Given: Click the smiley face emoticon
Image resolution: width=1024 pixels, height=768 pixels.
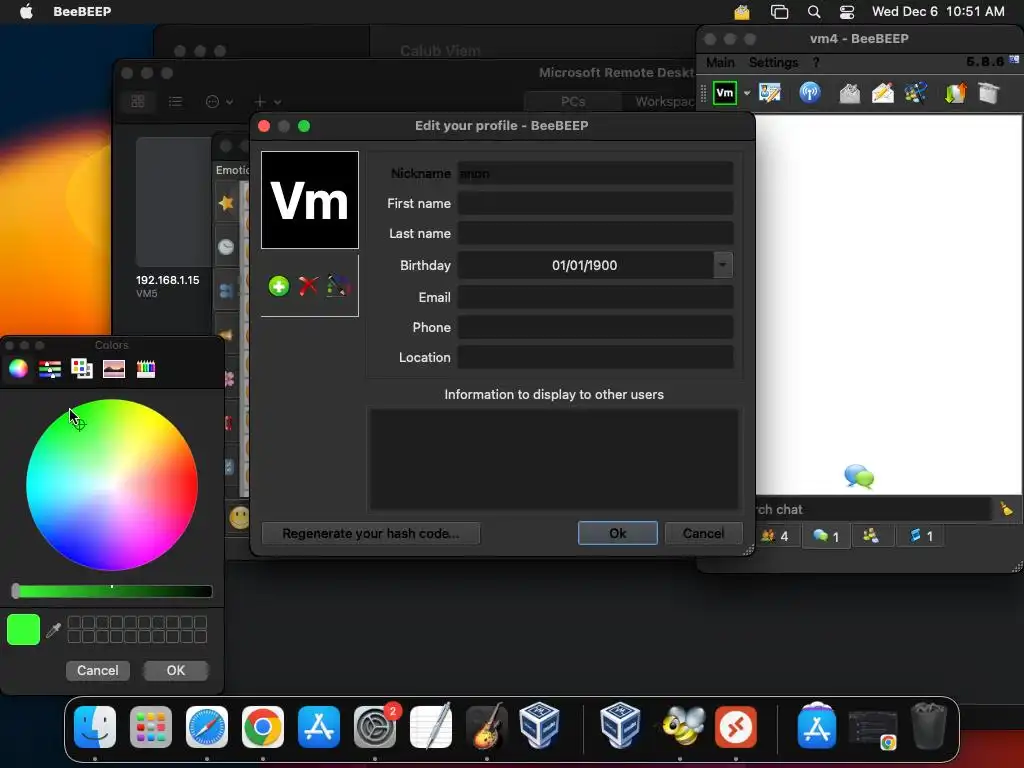Looking at the screenshot, I should [x=239, y=518].
